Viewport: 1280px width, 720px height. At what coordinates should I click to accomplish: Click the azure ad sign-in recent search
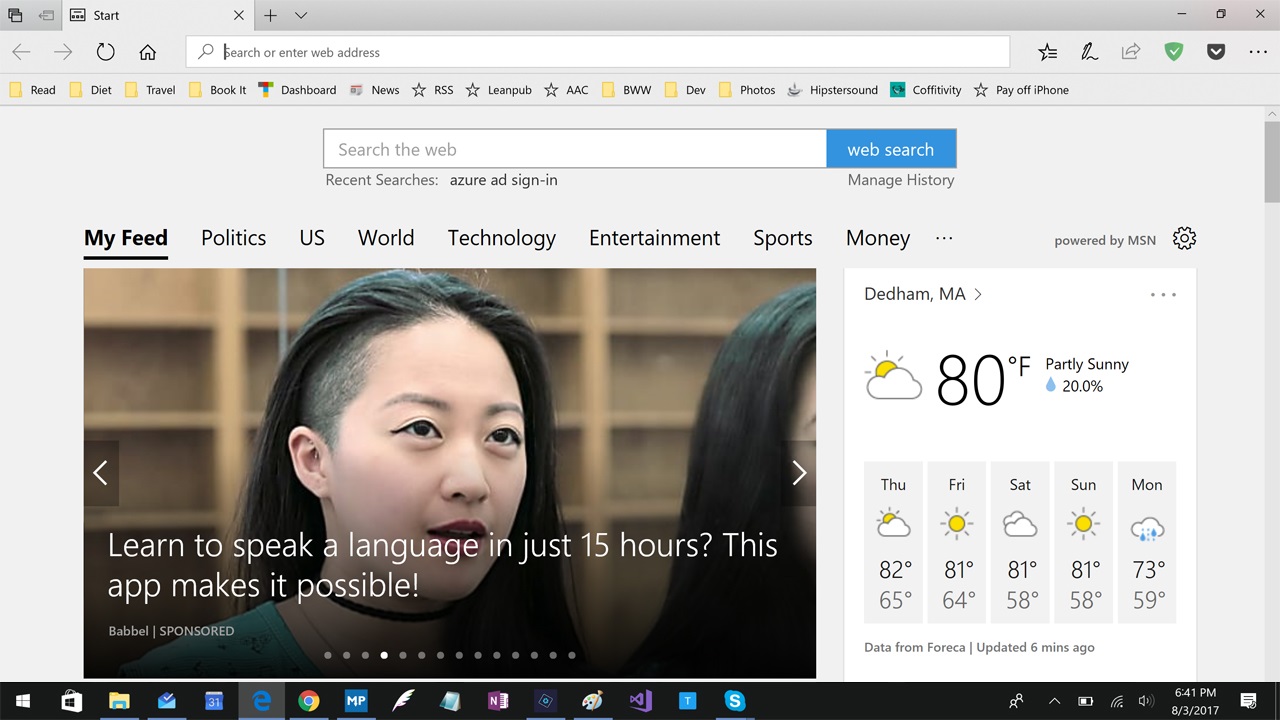point(503,180)
